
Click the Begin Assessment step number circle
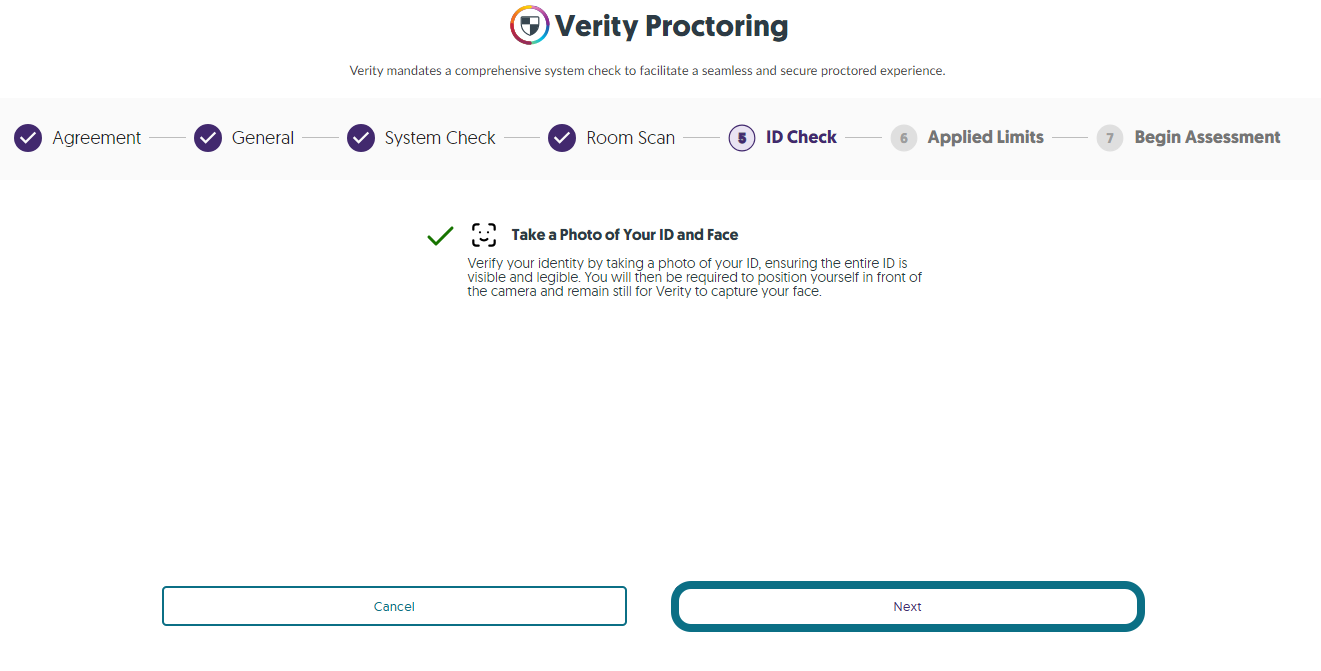(x=1110, y=138)
